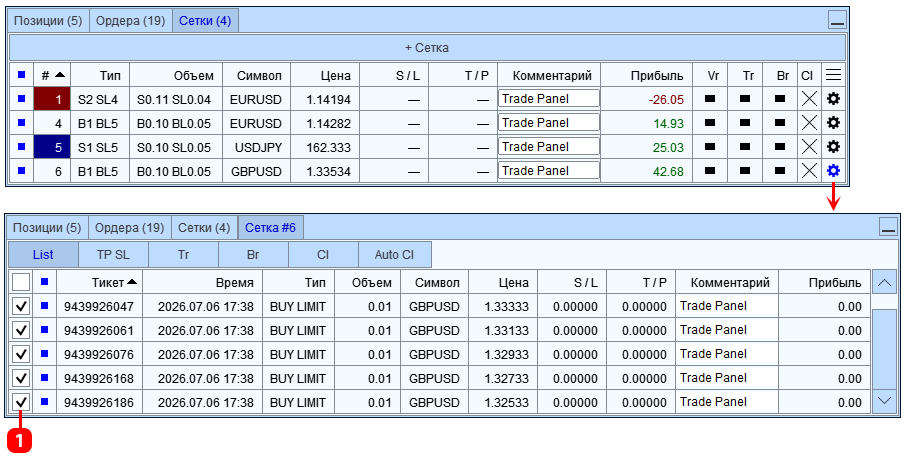Switch to Ордера (19) tab in upper panel
Screen dimensions: 910x463
coord(131,21)
